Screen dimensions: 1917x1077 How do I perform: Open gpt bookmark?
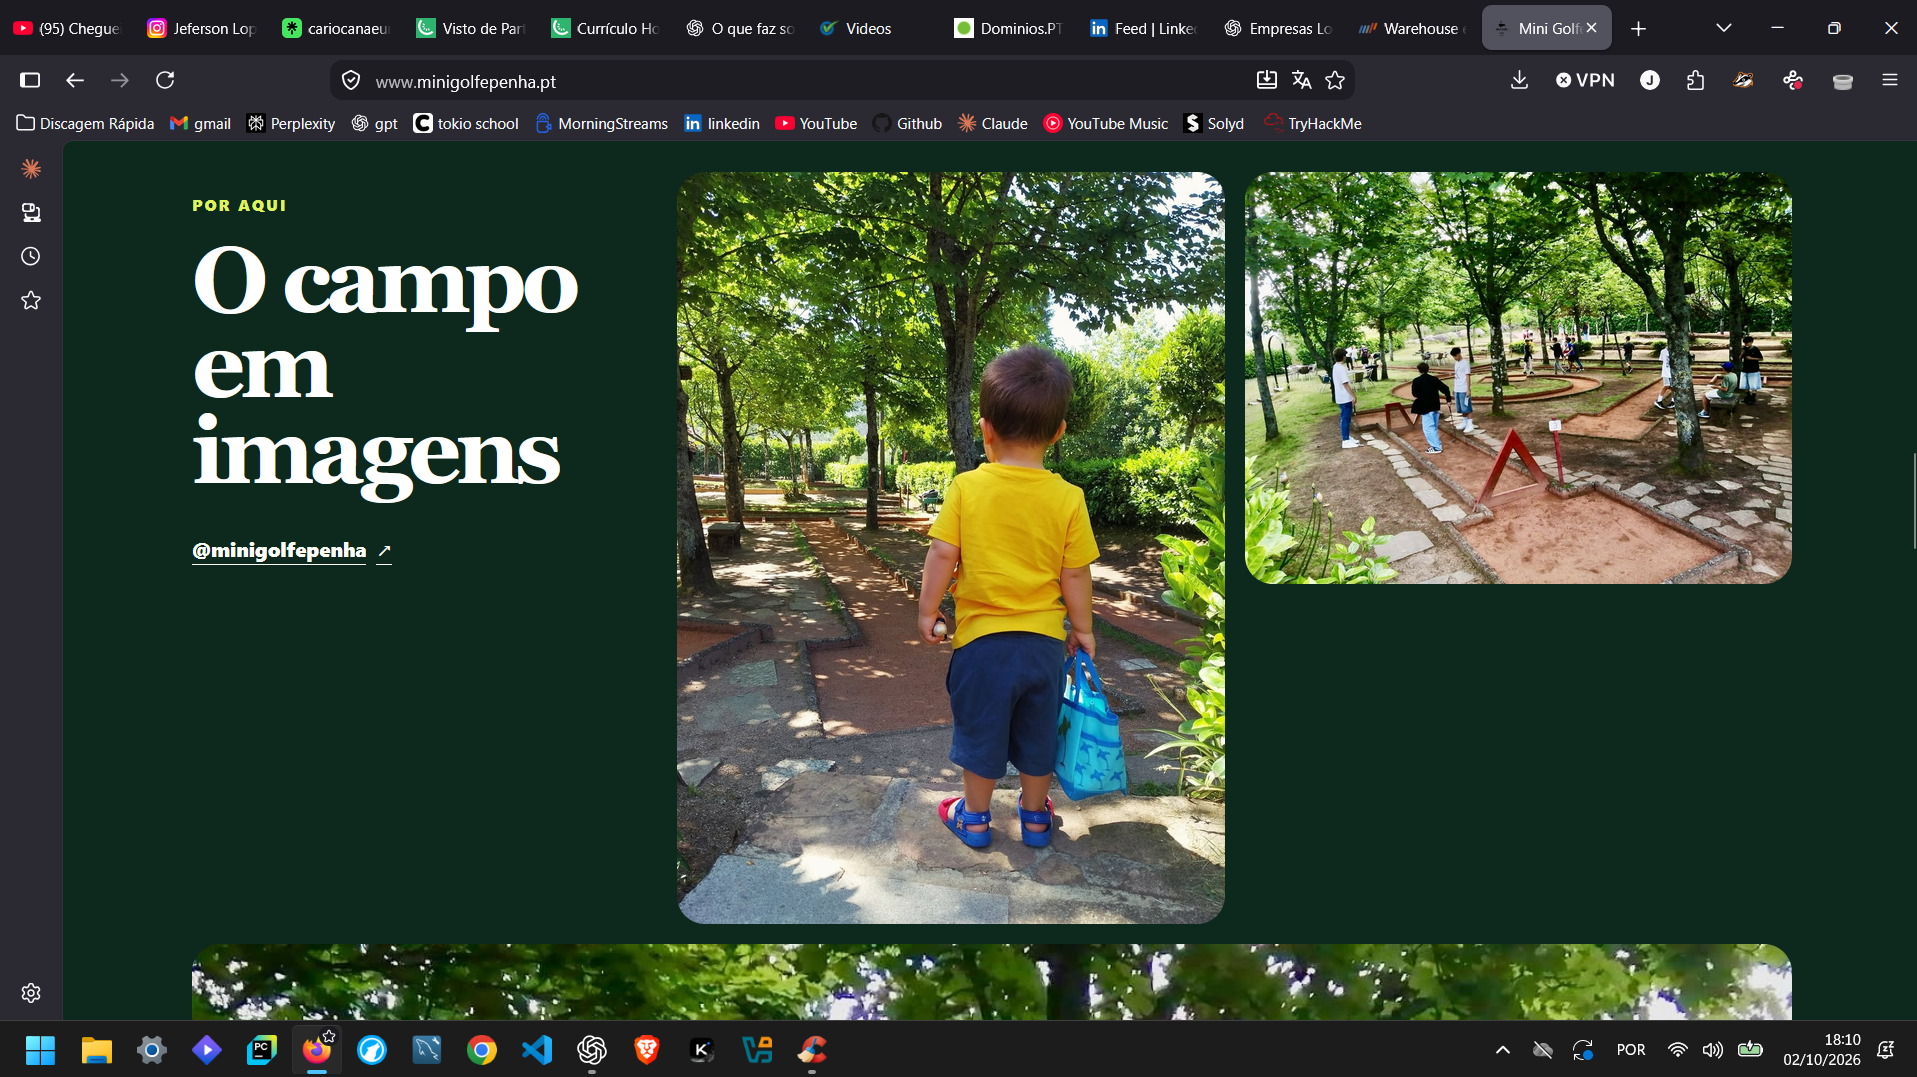(374, 123)
